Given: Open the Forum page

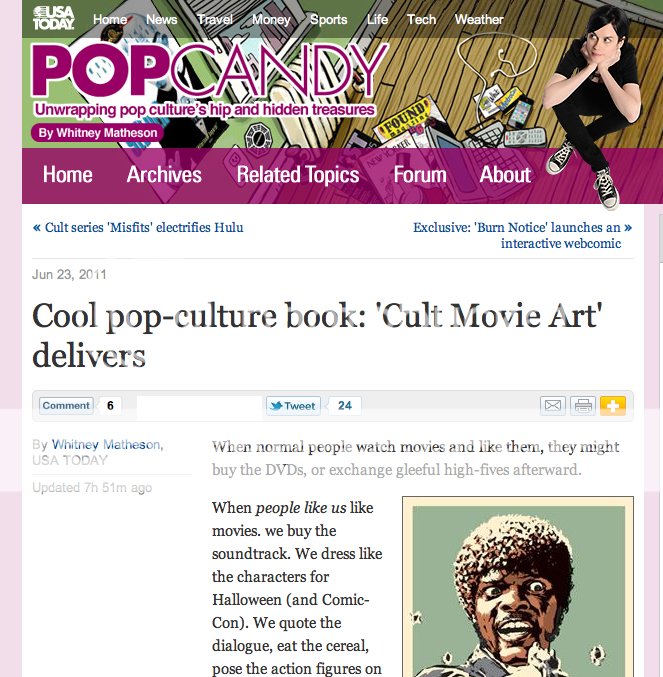Looking at the screenshot, I should (420, 175).
